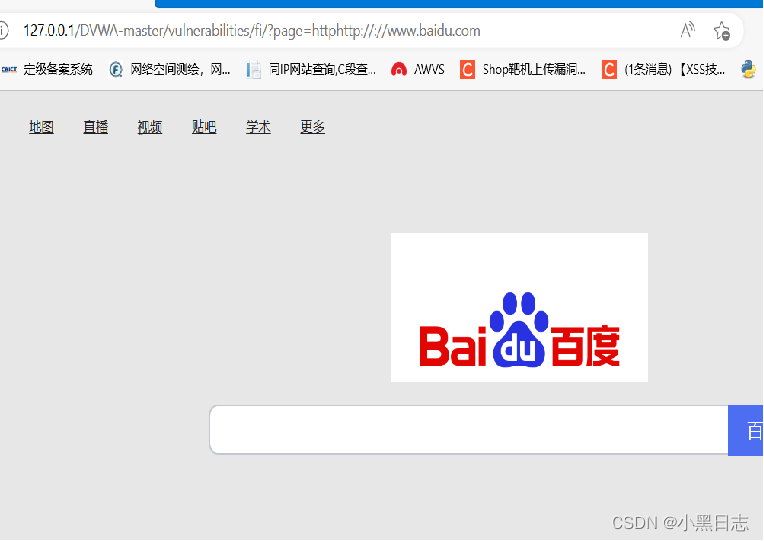Click the 网络空间测绘 bookmark favicon

(115, 70)
